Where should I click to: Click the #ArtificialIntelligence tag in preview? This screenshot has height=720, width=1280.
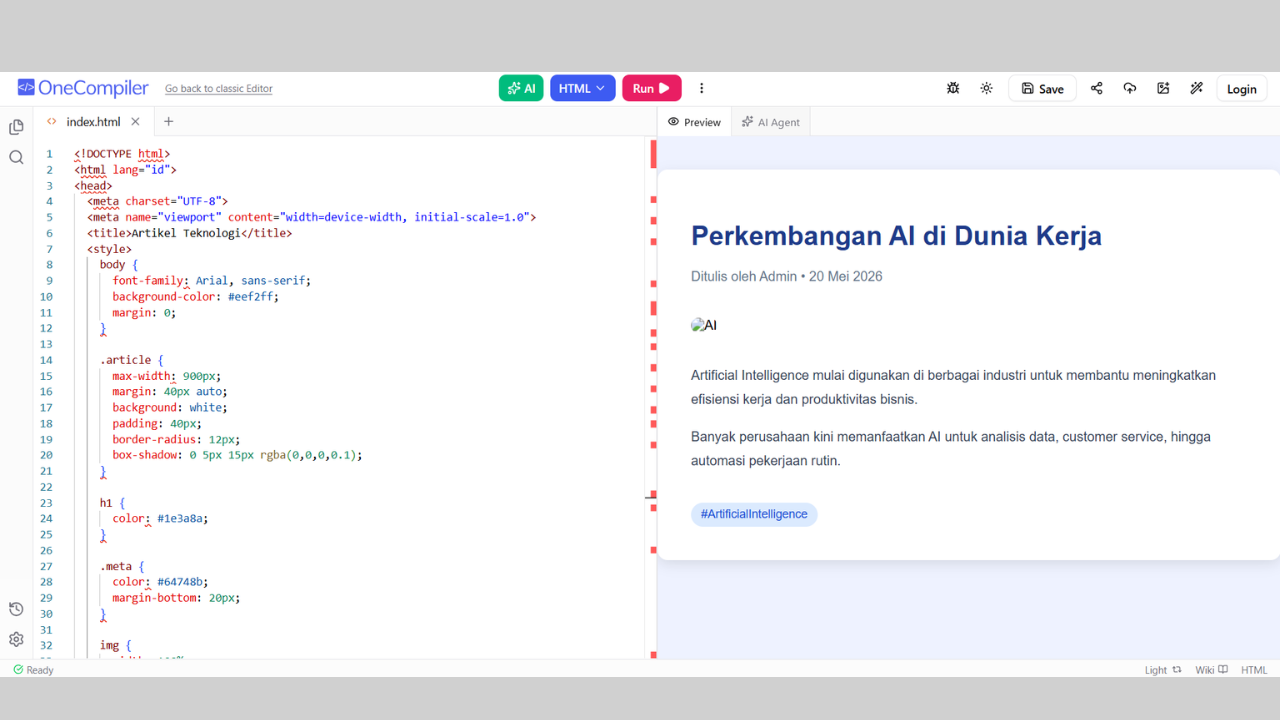pos(754,514)
